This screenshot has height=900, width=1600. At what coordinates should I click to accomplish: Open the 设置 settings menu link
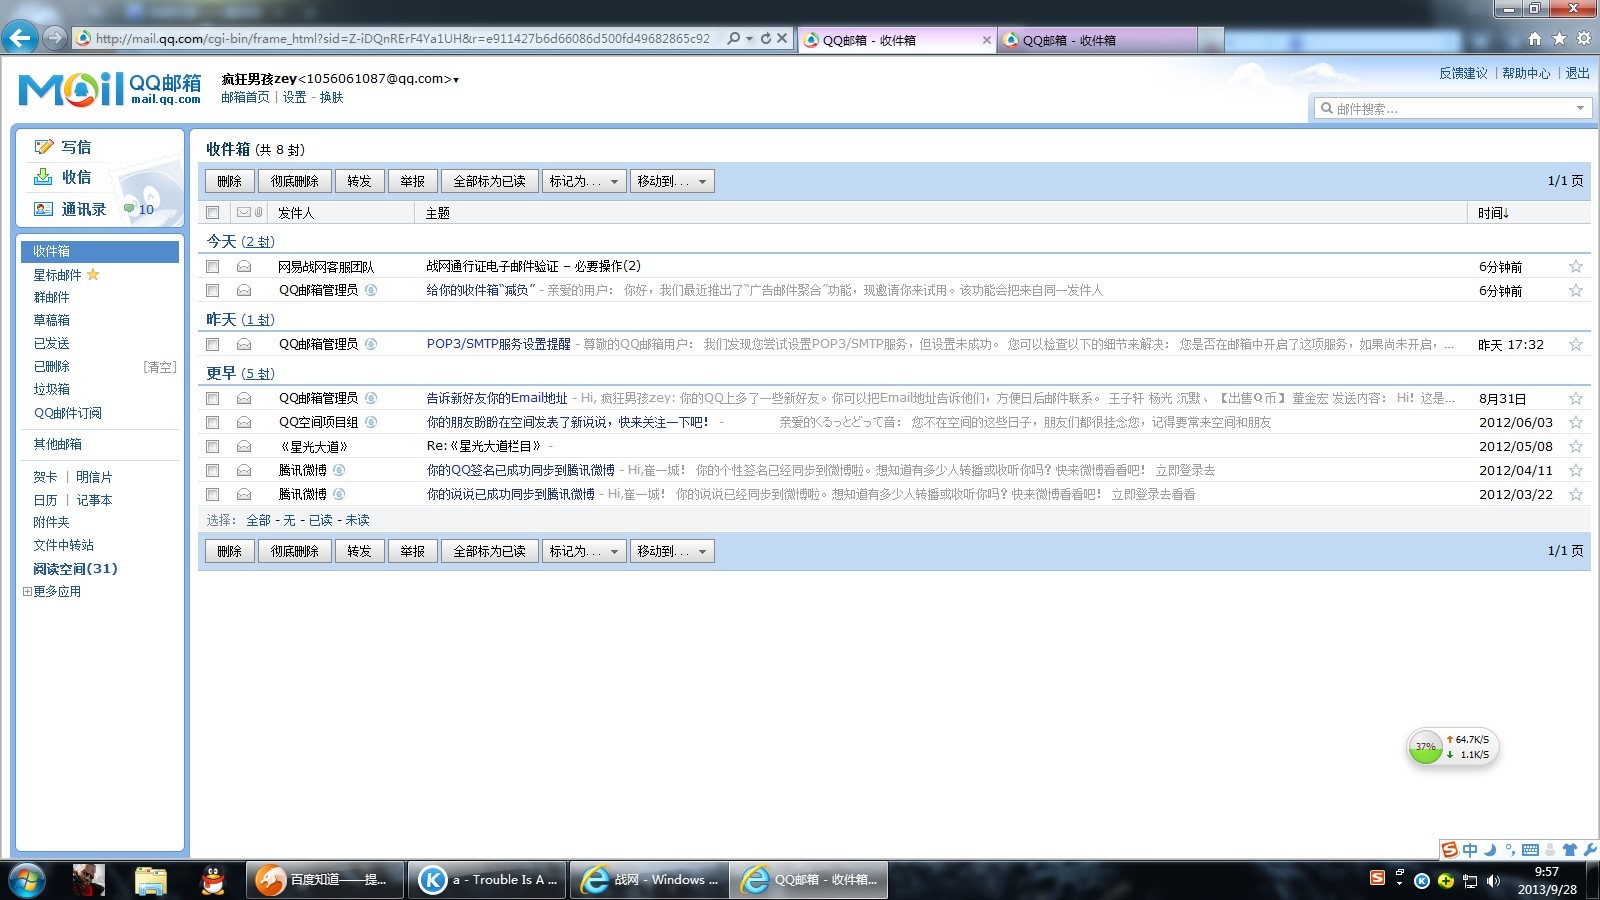point(294,98)
